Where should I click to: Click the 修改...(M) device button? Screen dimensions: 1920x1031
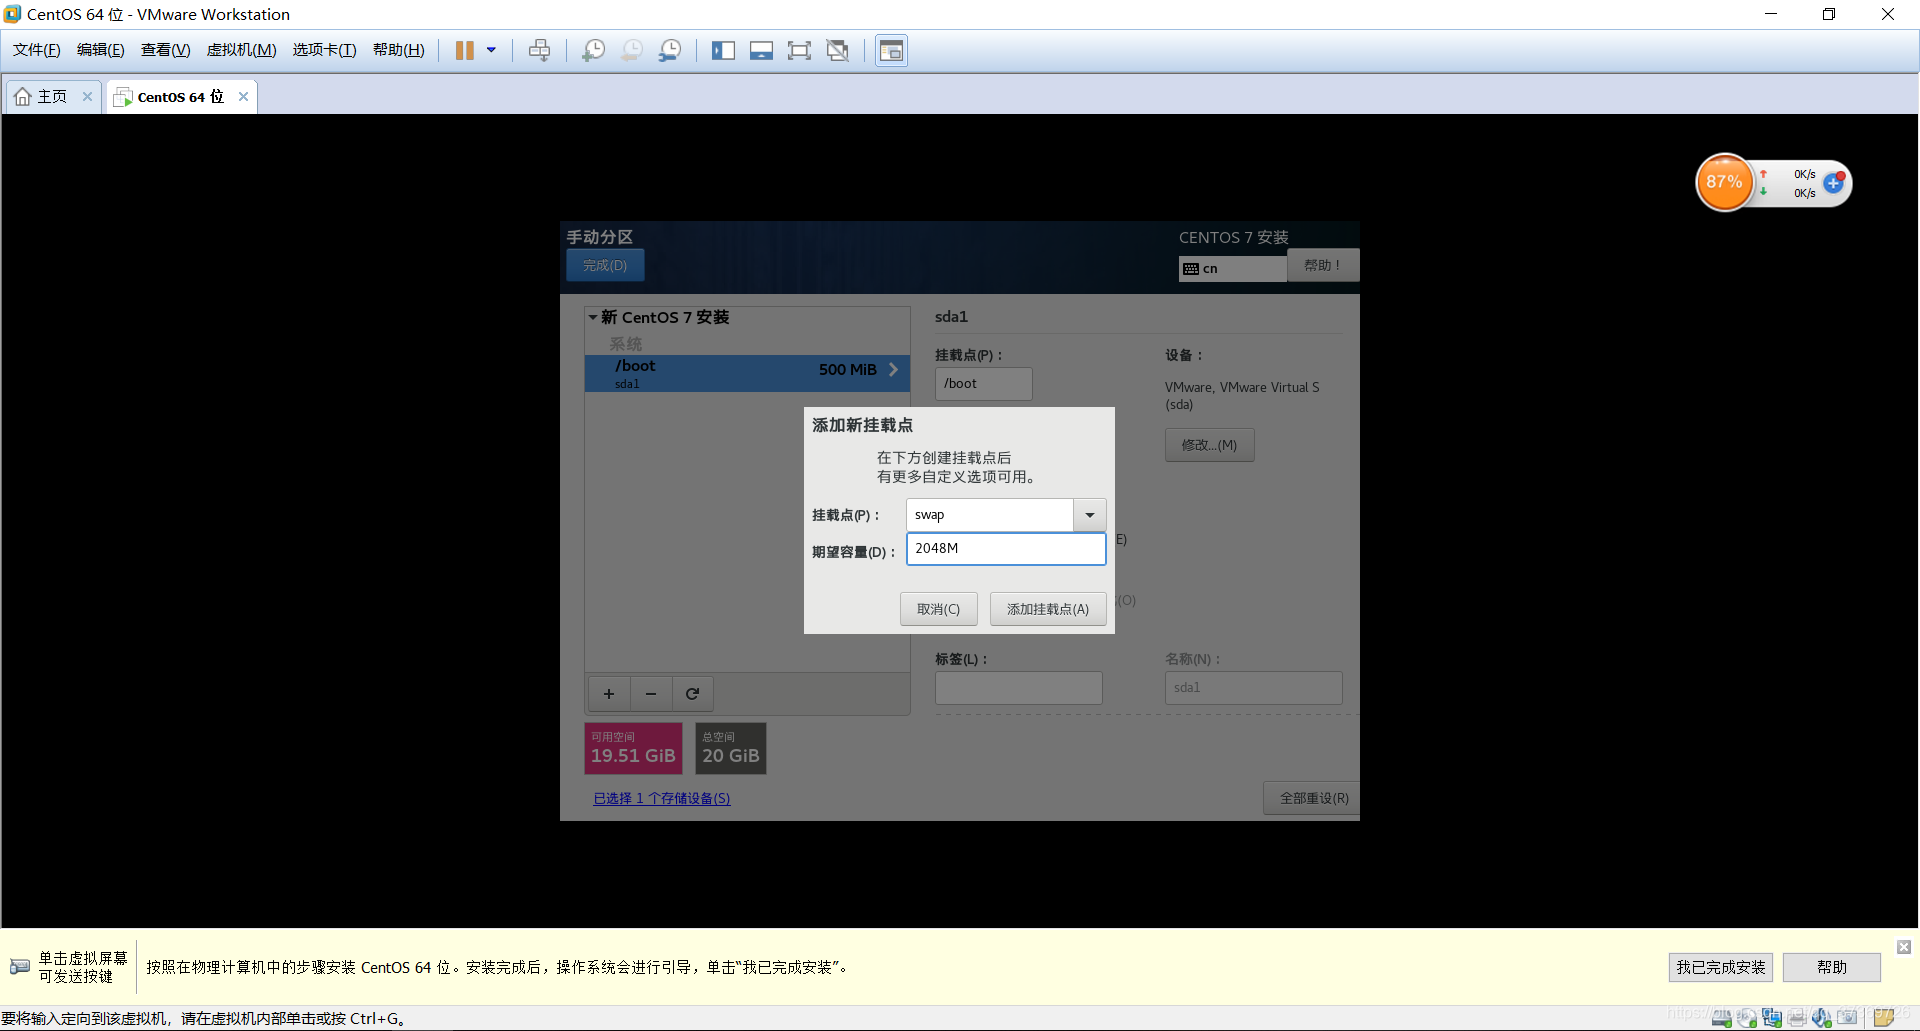point(1209,445)
